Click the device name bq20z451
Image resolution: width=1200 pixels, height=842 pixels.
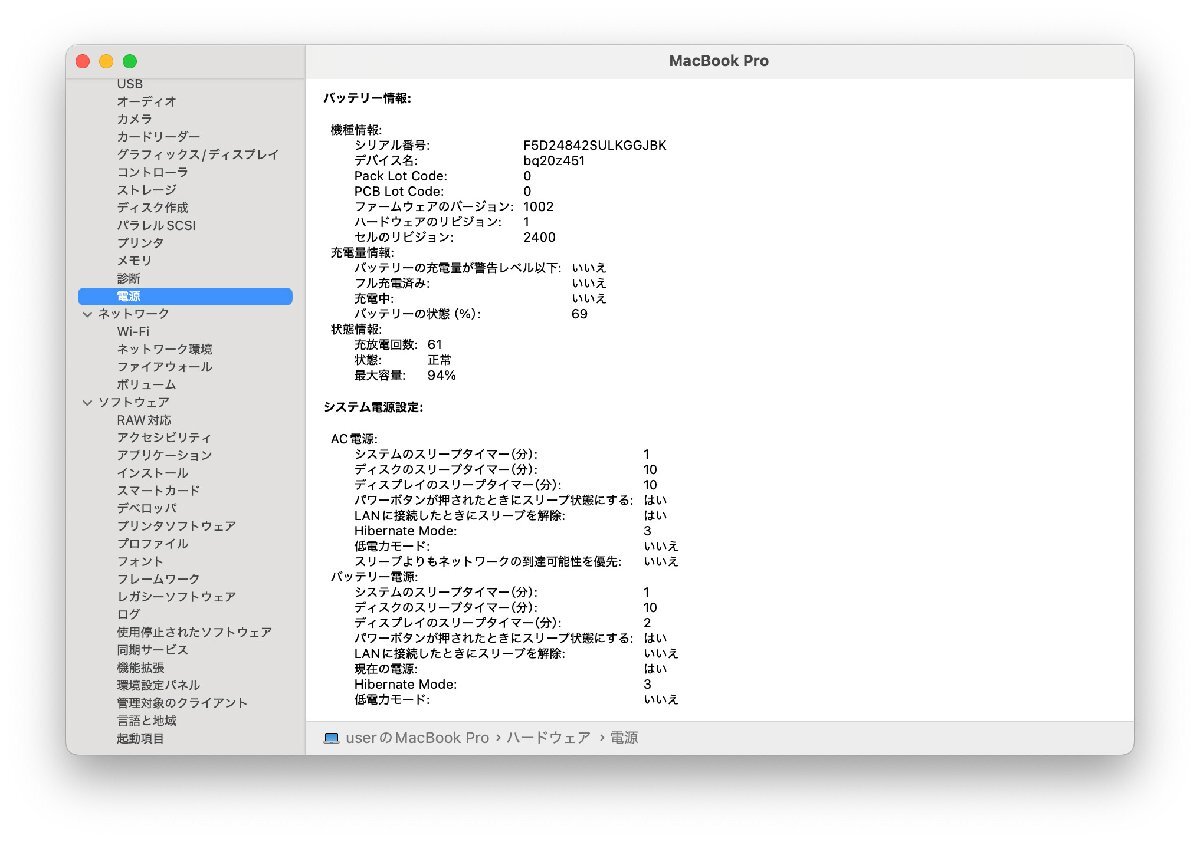(x=554, y=160)
